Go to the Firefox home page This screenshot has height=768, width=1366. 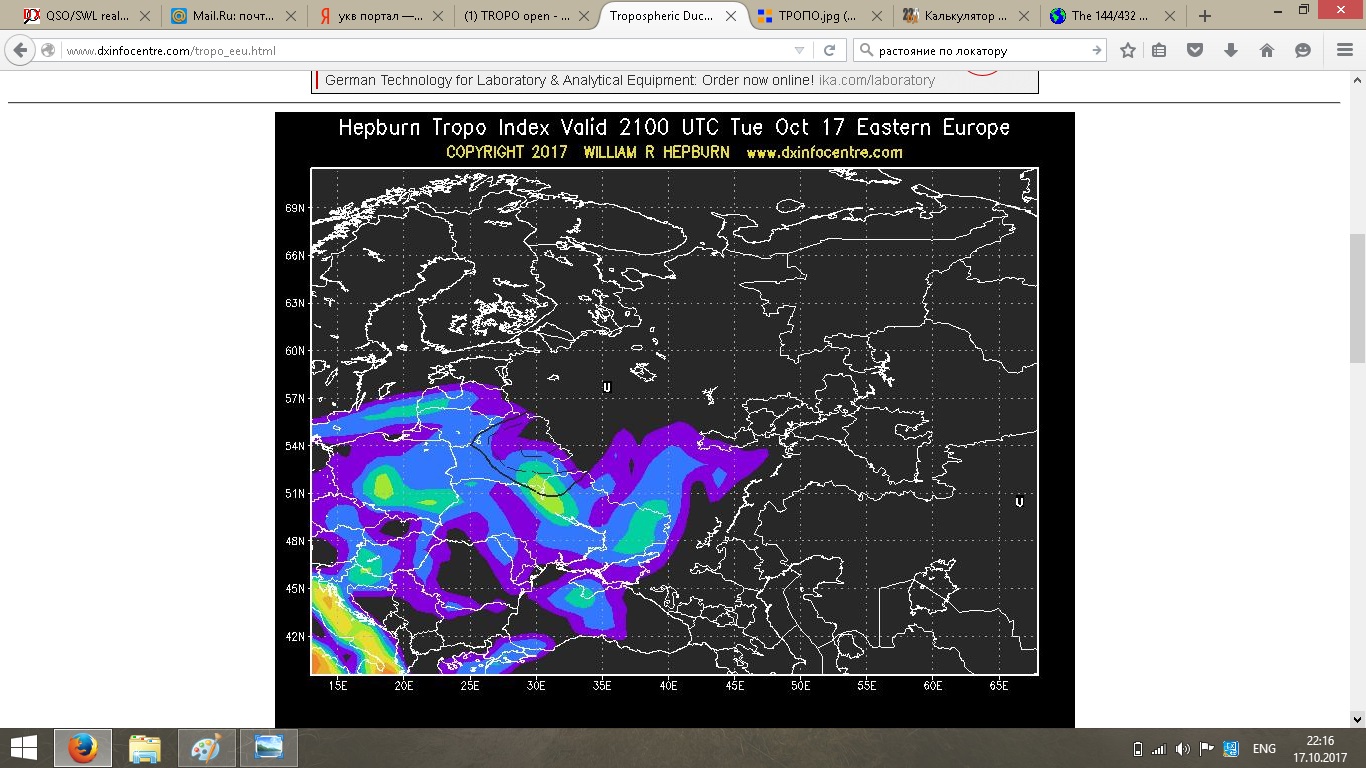pyautogui.click(x=1267, y=51)
